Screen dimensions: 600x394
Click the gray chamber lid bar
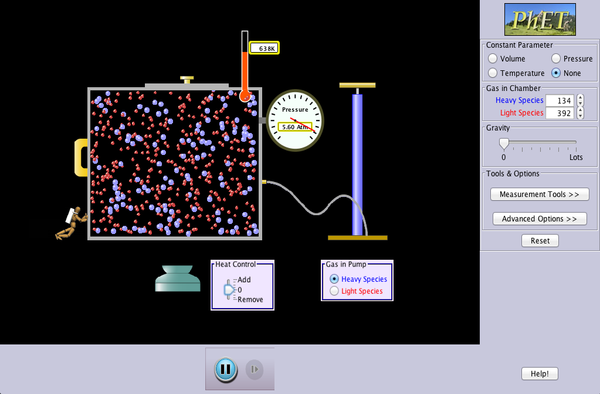[x=187, y=86]
